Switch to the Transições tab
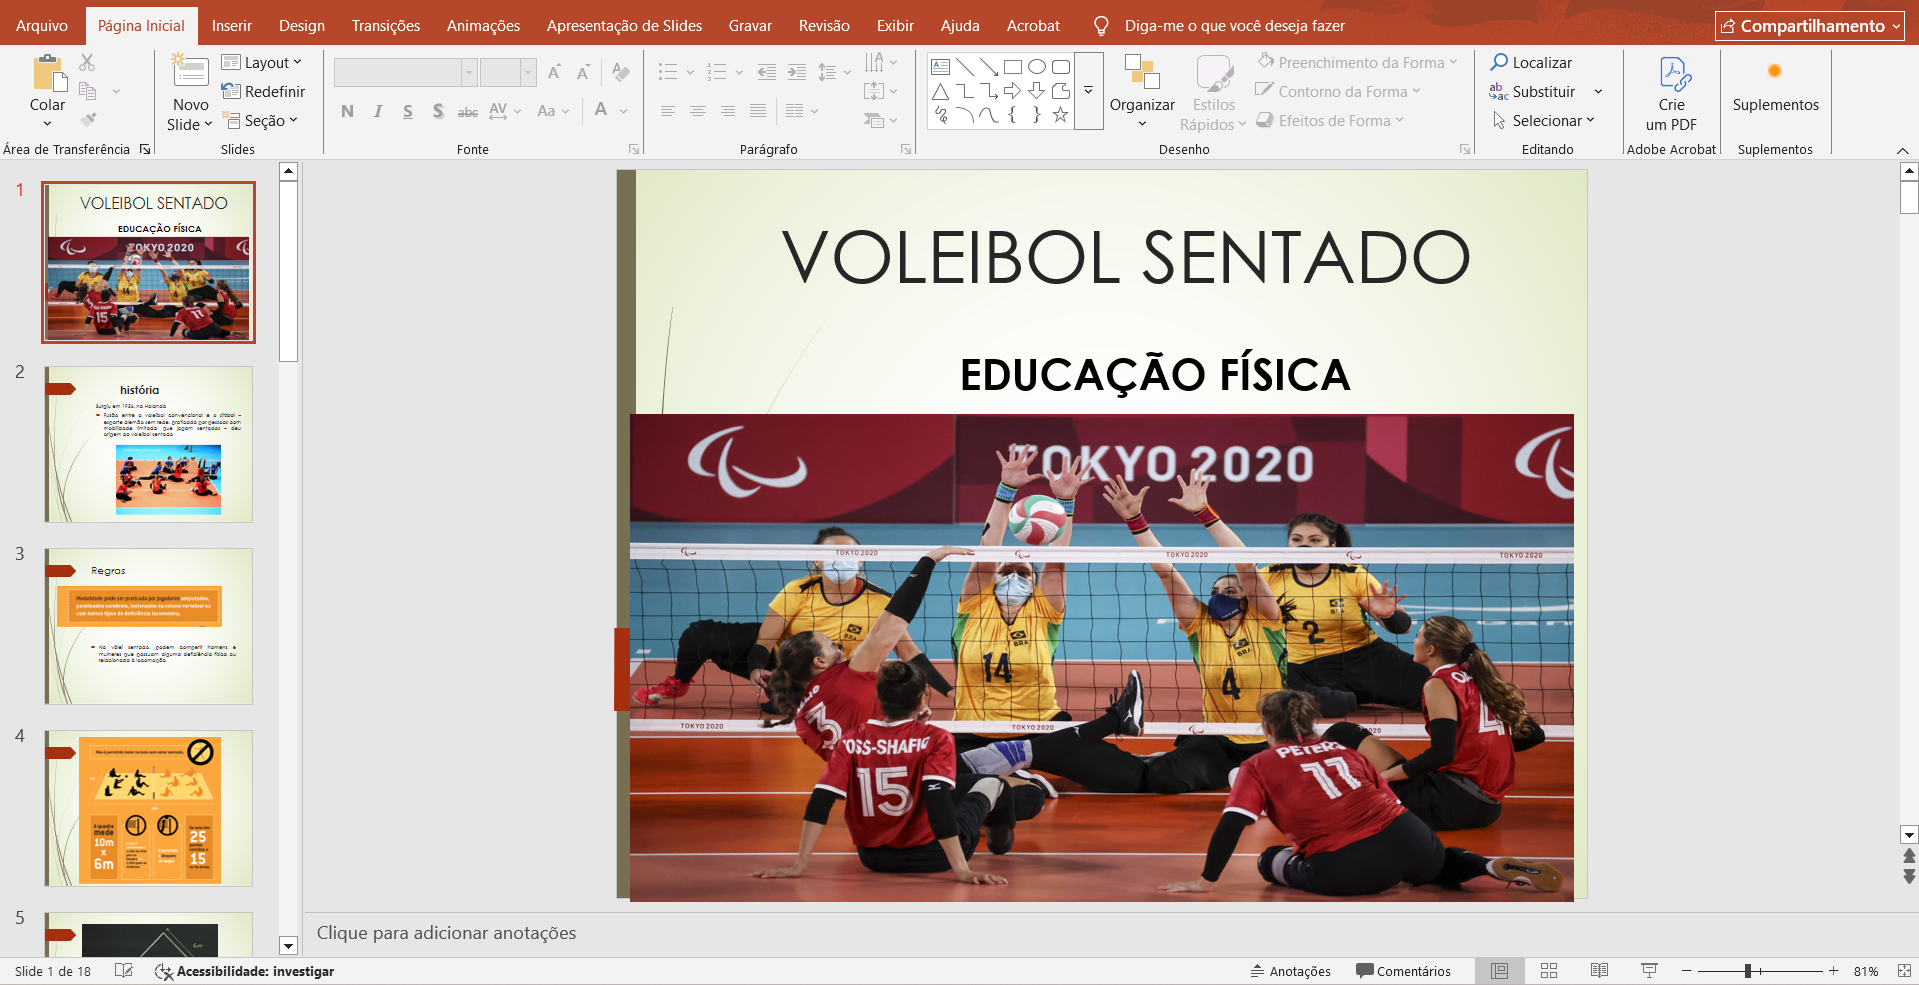The image size is (1919, 985). [386, 26]
